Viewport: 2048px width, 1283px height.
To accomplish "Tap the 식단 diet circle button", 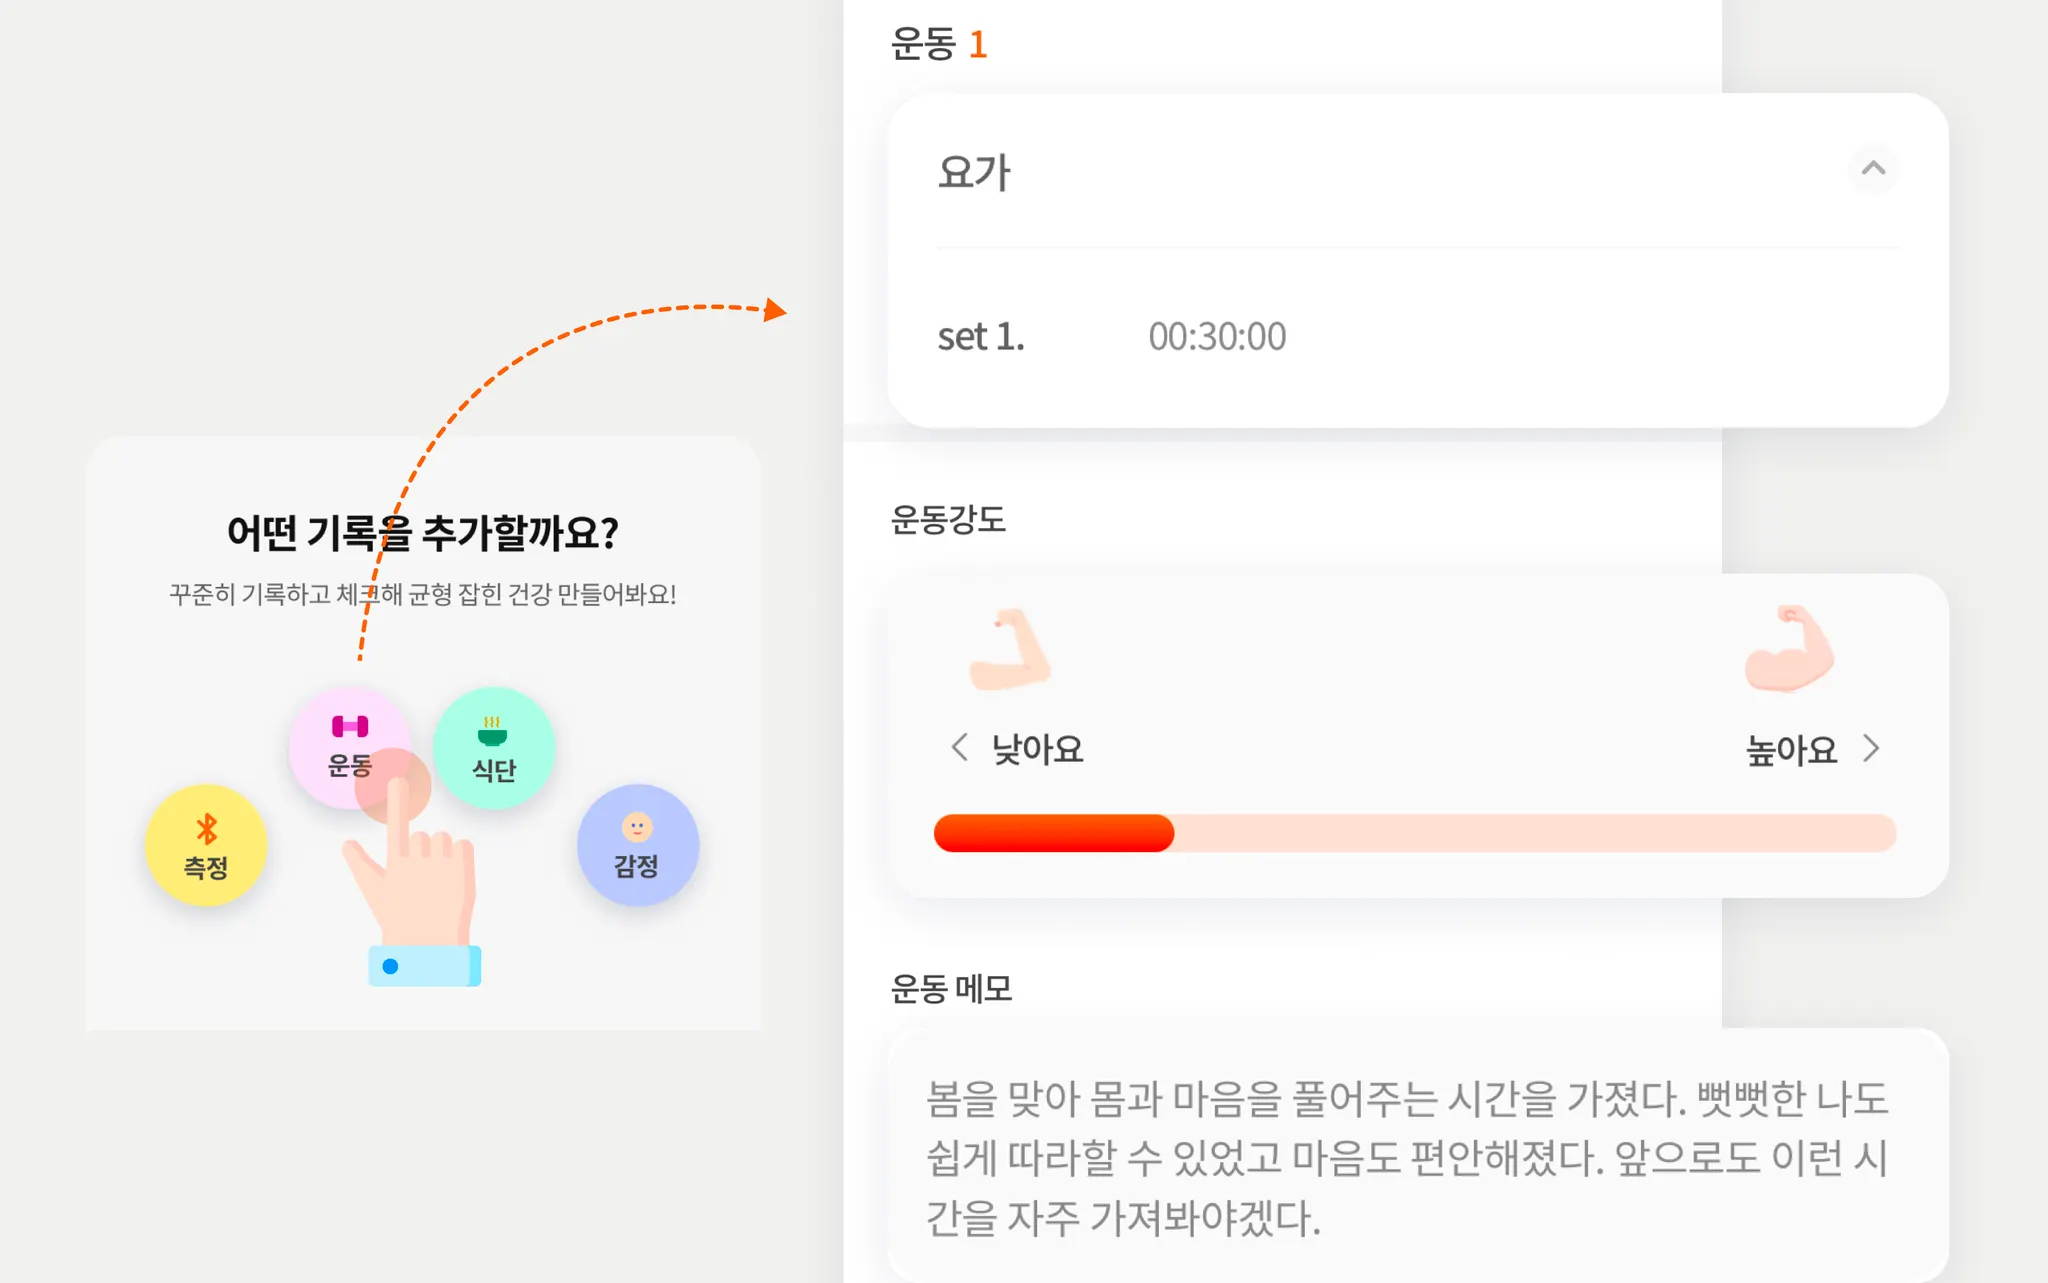I will pos(493,747).
